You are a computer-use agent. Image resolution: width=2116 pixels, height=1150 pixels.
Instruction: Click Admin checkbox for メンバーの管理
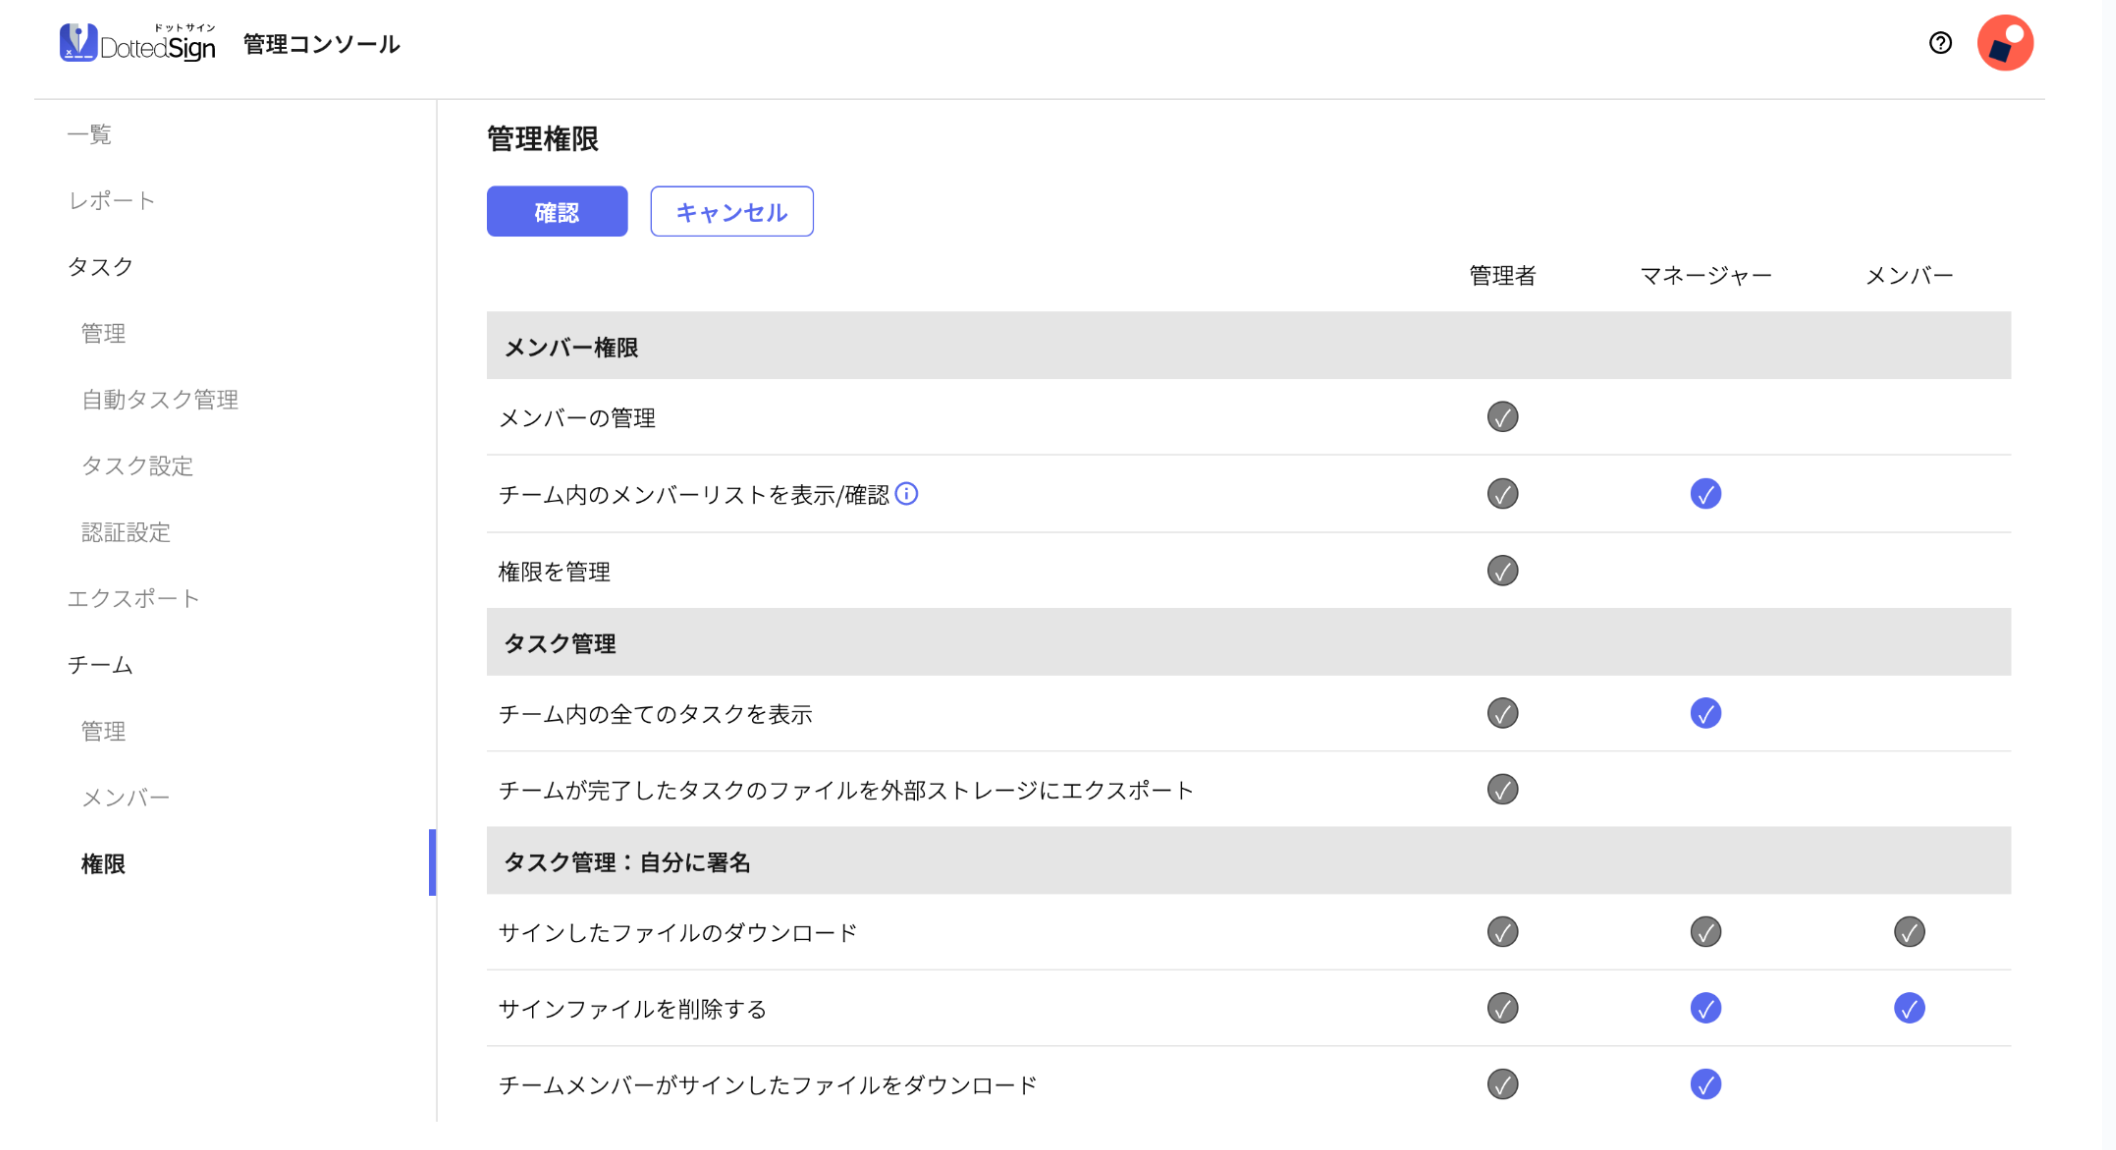(1502, 417)
